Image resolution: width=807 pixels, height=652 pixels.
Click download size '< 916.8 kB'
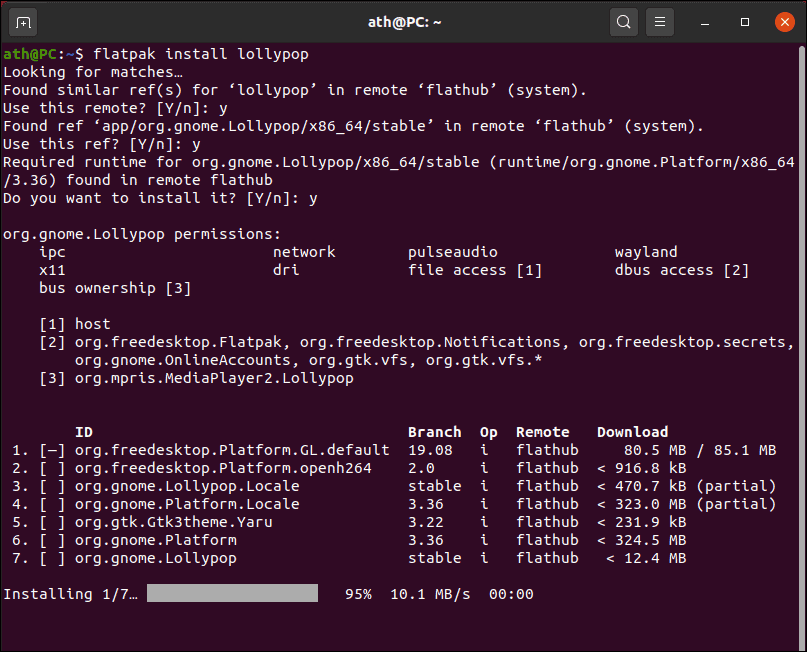(x=642, y=468)
